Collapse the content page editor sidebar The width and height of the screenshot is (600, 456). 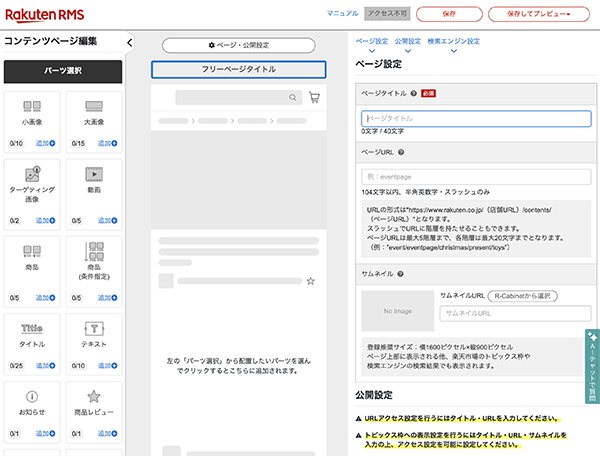coord(130,42)
